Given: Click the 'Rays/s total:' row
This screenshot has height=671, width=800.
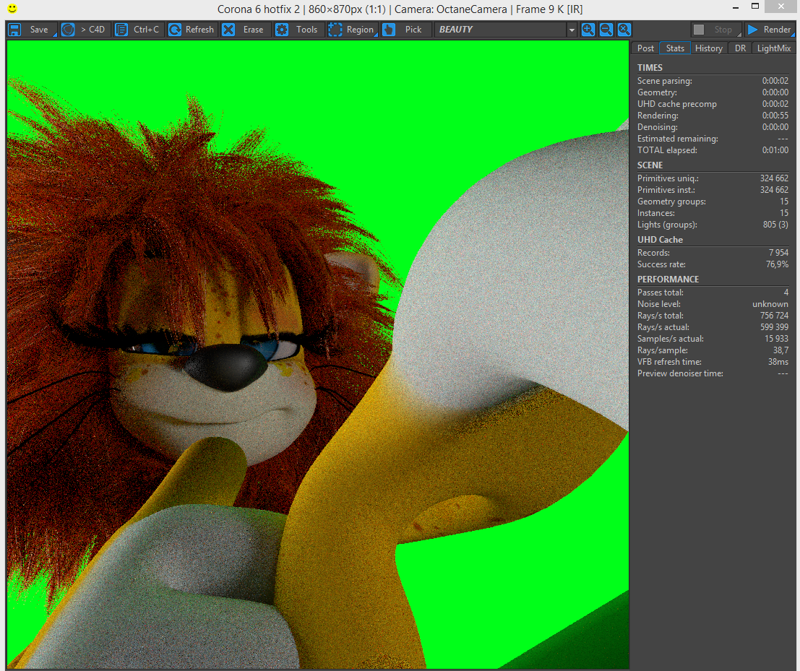Looking at the screenshot, I should pos(712,315).
